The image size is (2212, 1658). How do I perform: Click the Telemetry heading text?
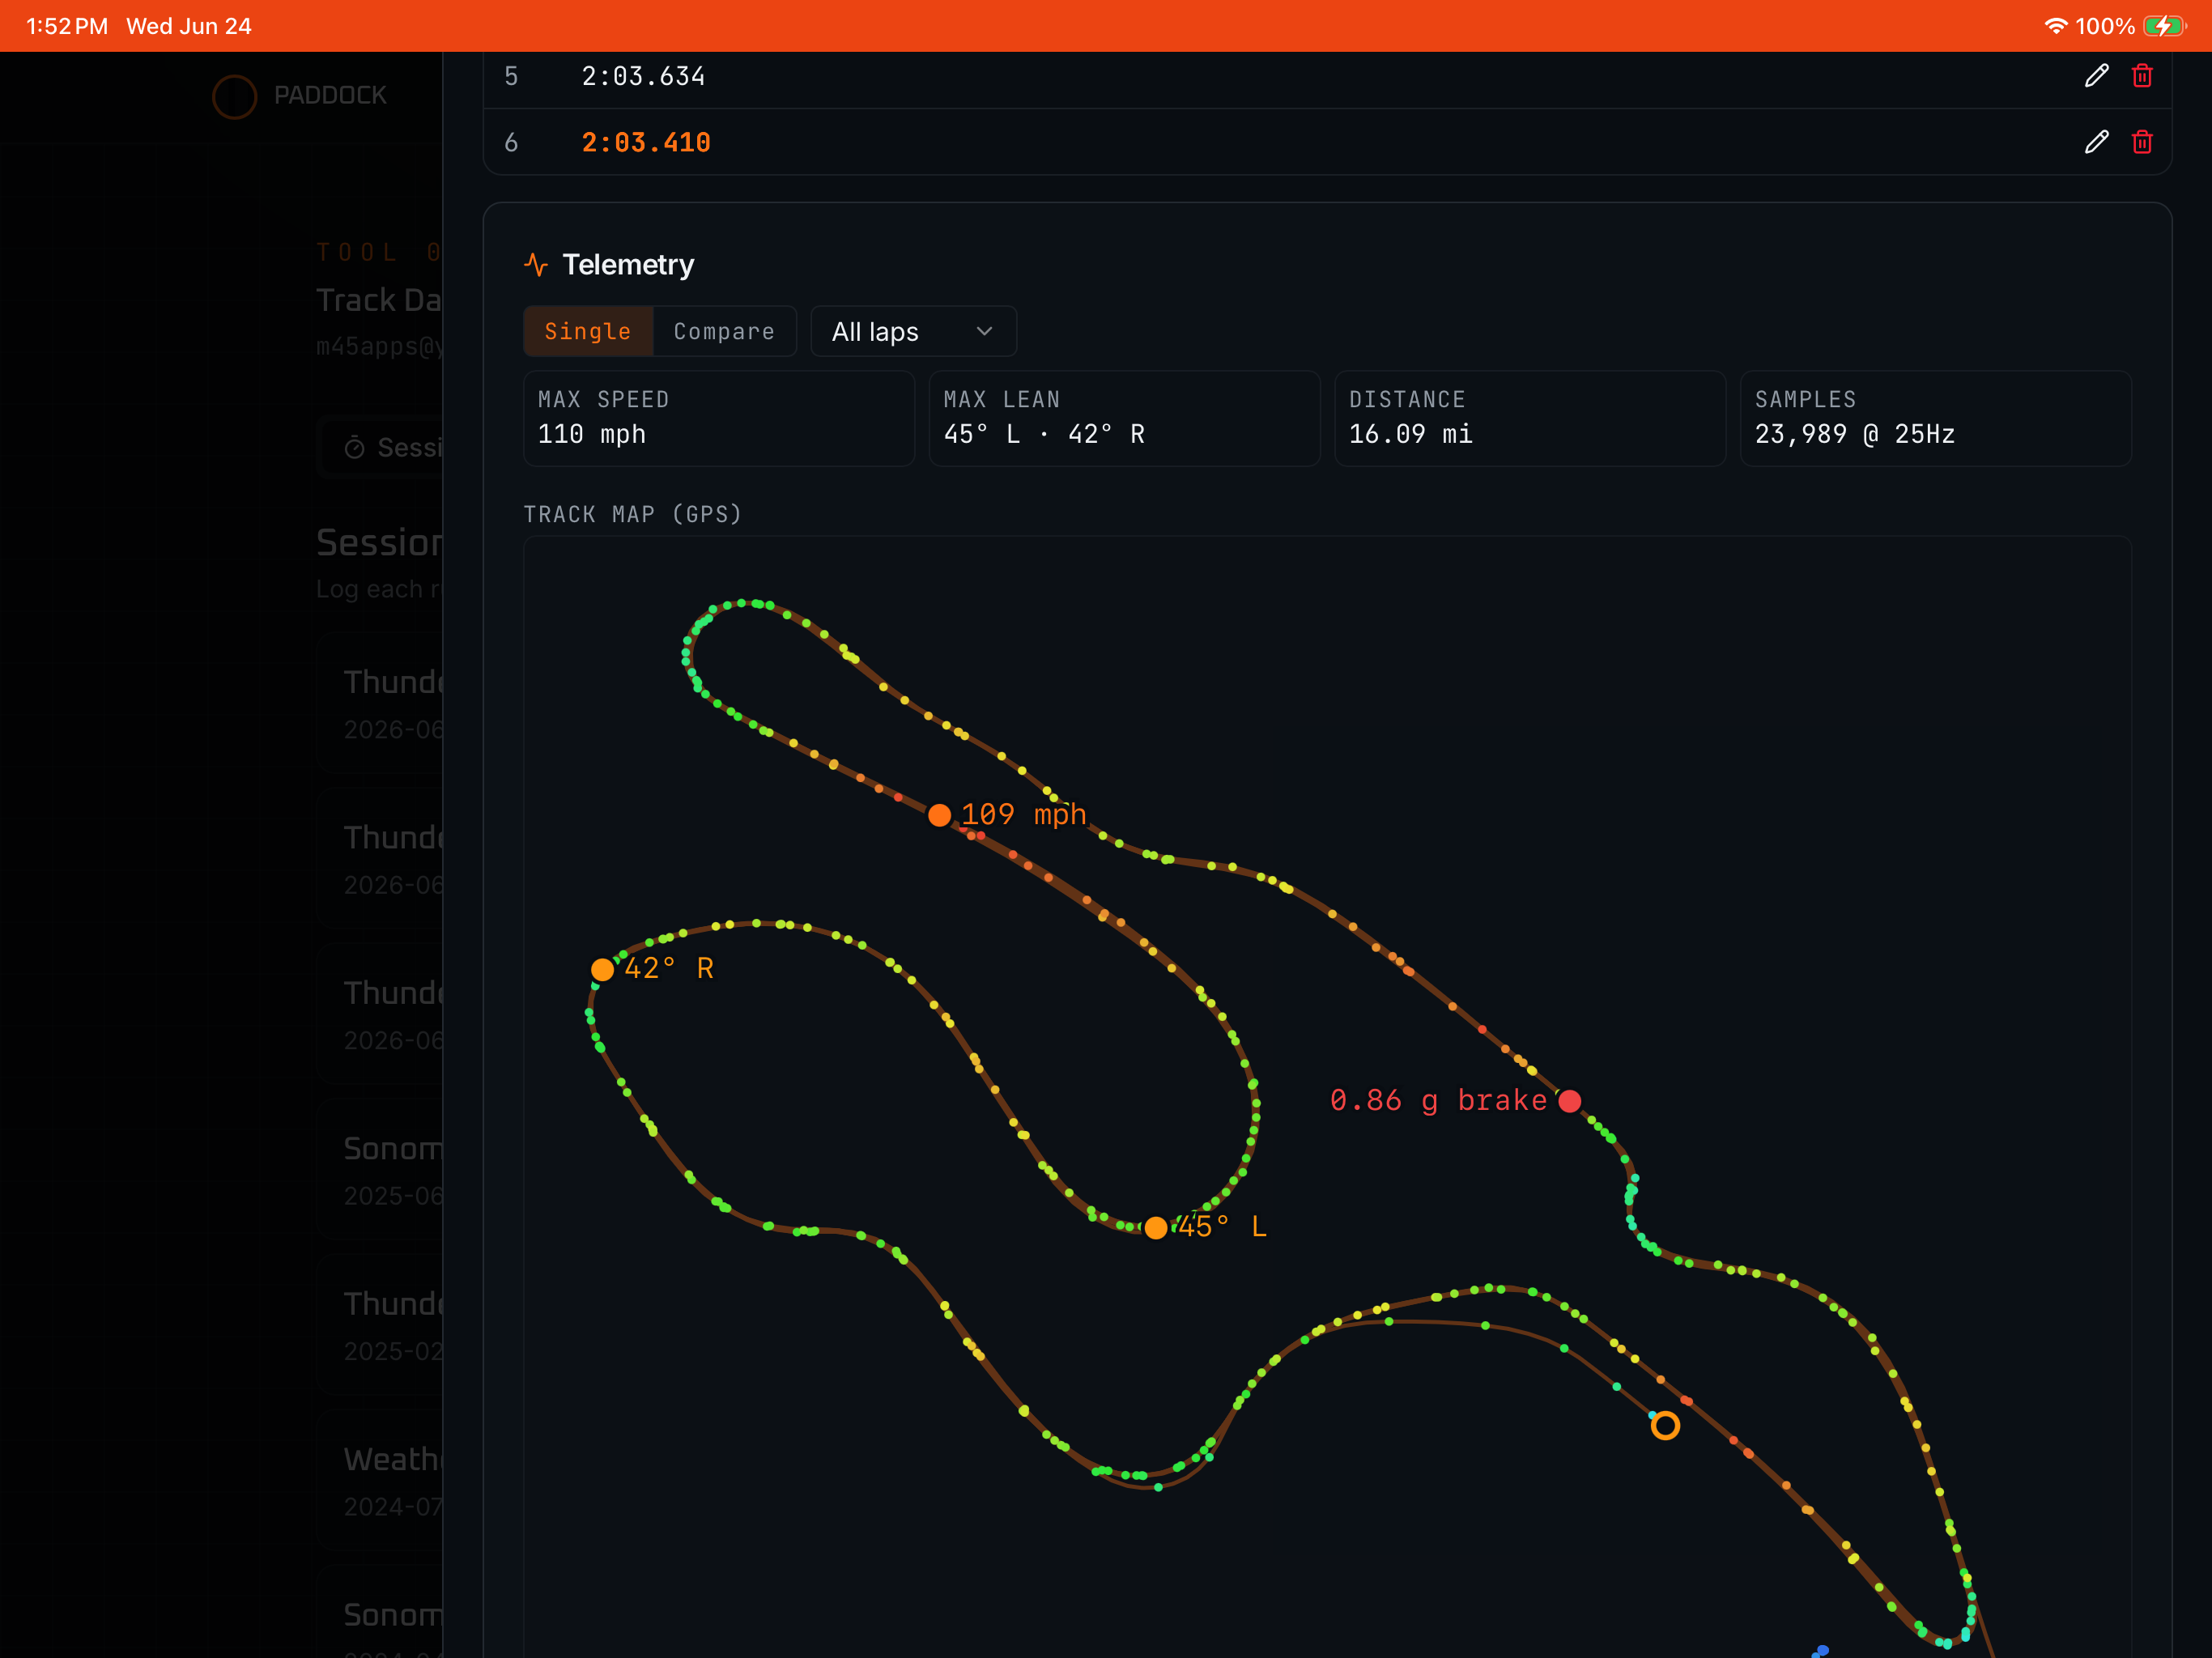[628, 265]
